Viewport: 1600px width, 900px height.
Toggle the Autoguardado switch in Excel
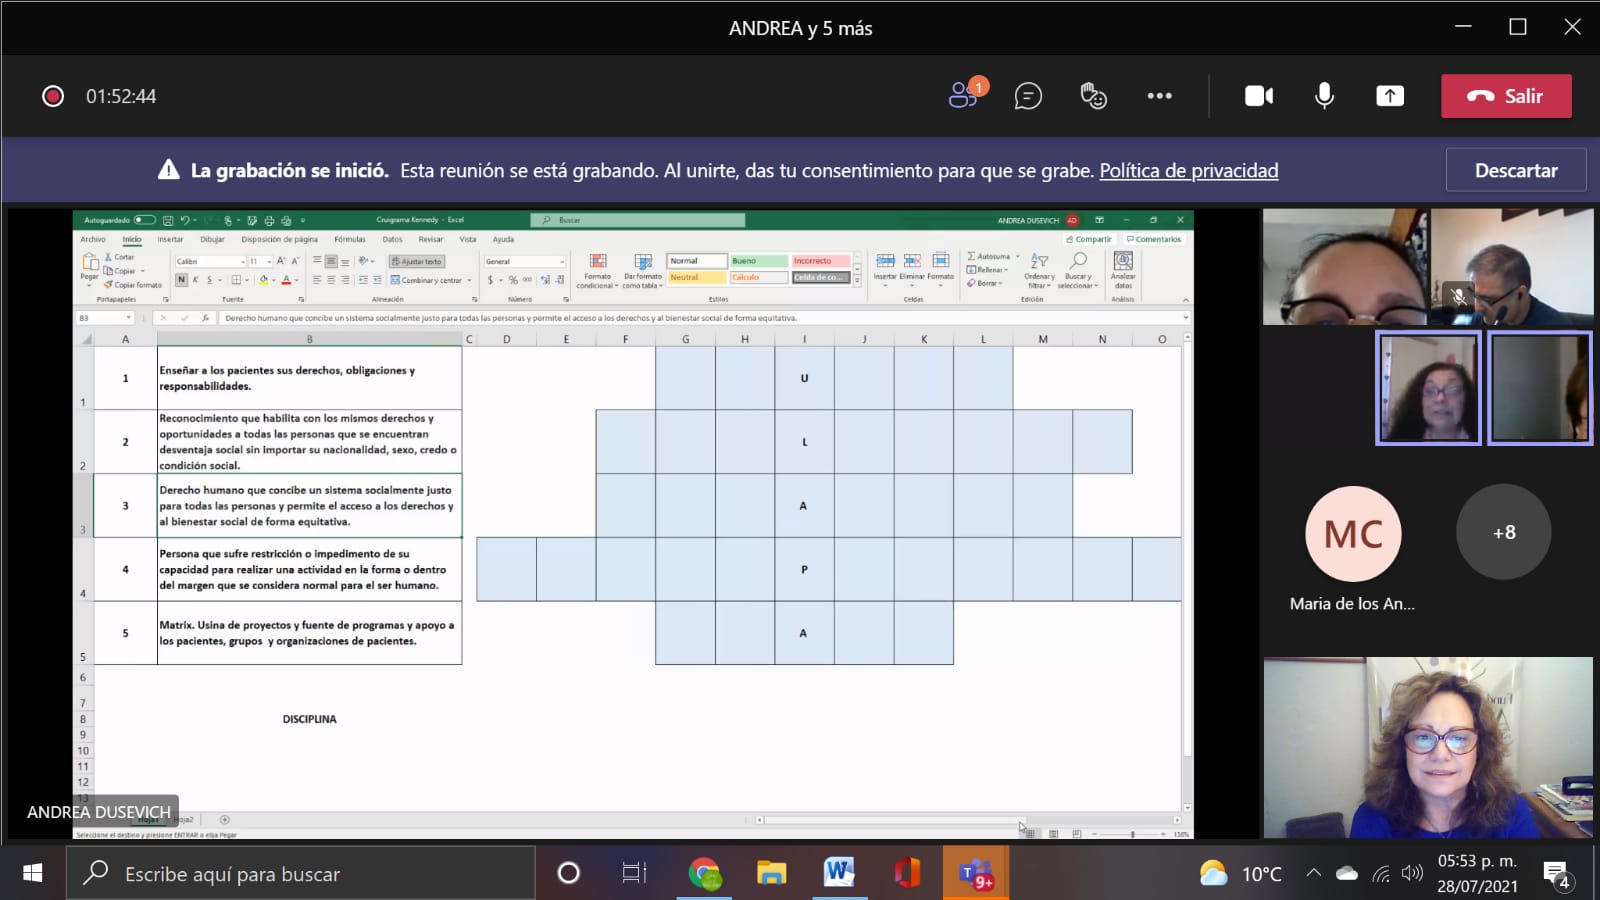(x=145, y=220)
